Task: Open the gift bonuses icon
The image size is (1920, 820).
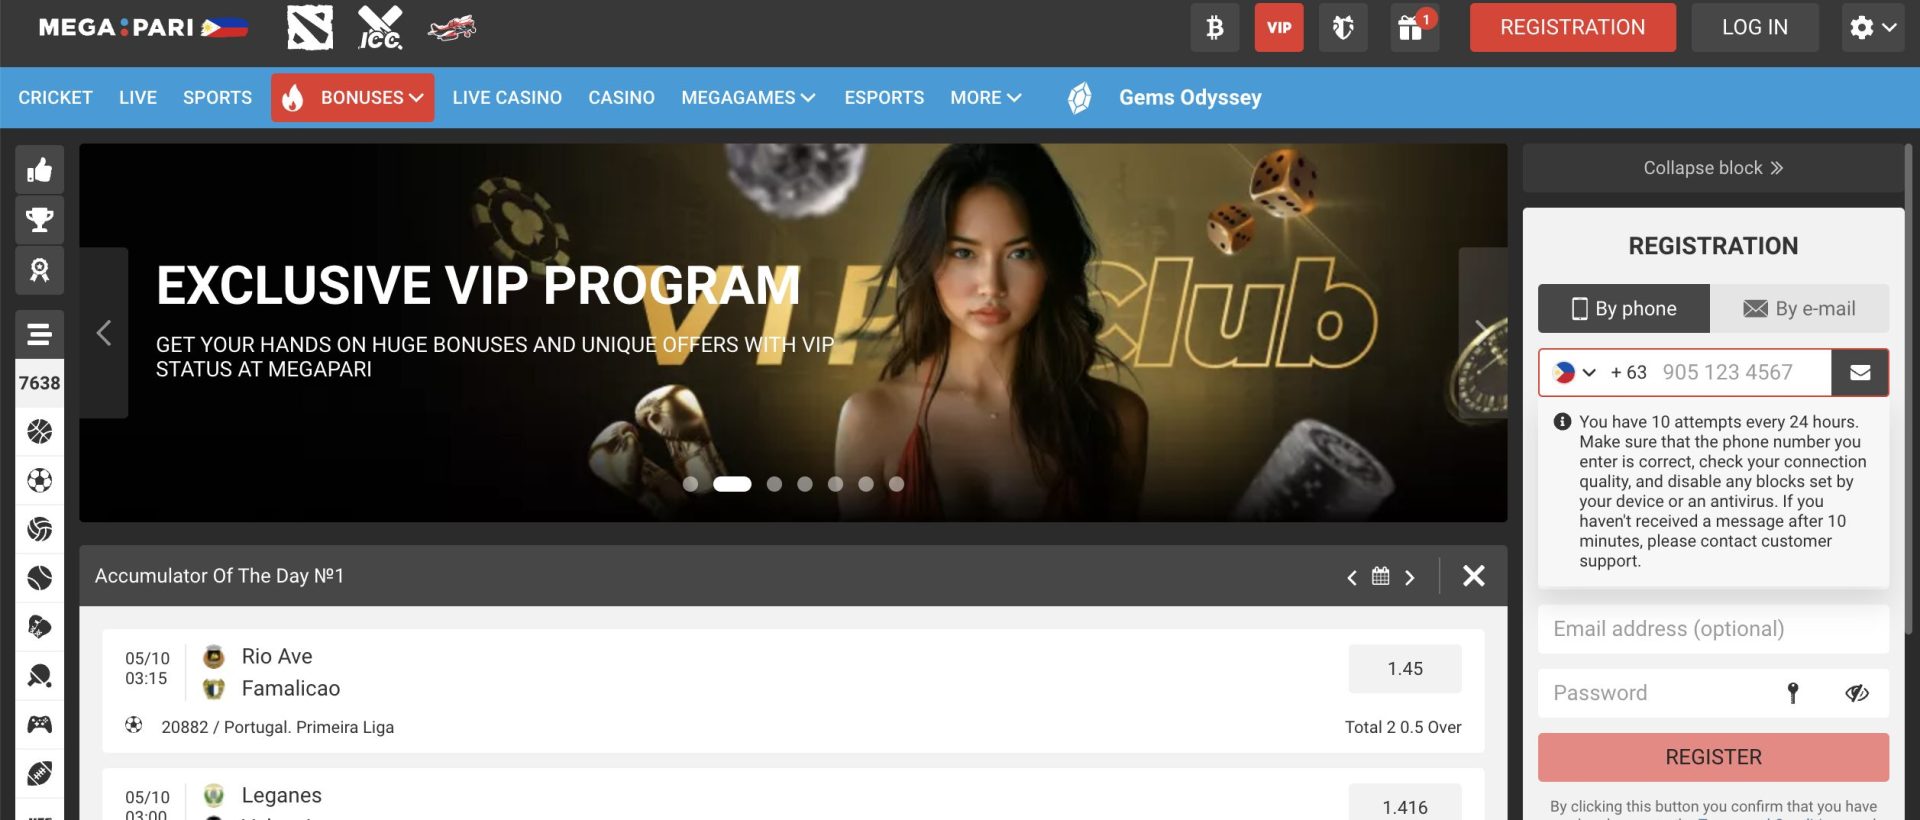Action: 1412,28
